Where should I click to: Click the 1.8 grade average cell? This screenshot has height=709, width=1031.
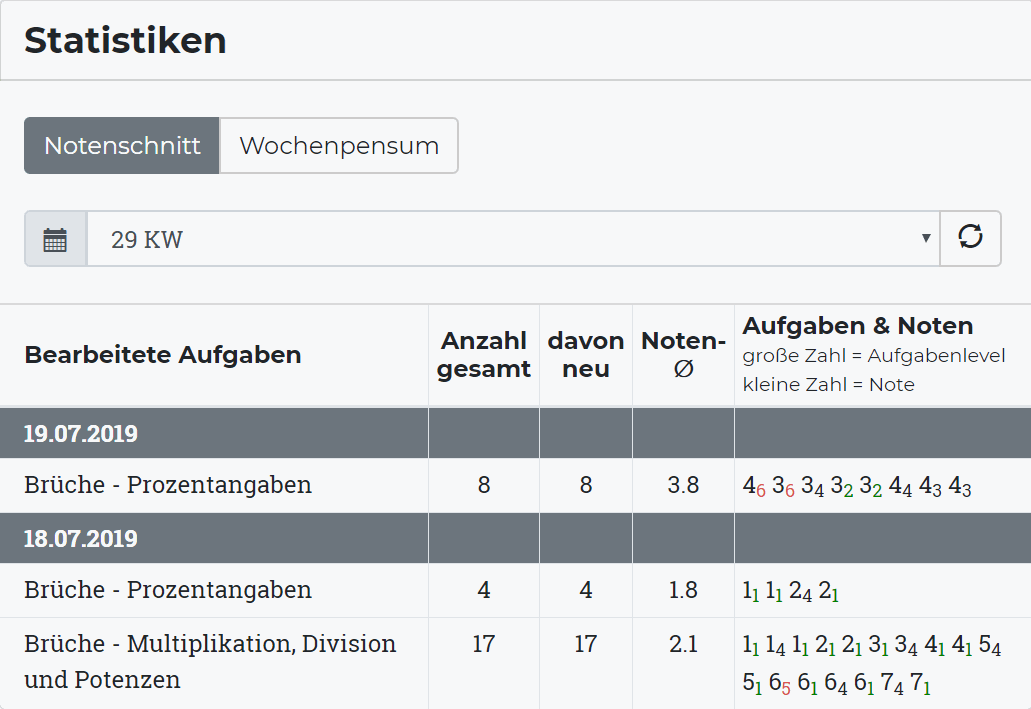pos(683,591)
